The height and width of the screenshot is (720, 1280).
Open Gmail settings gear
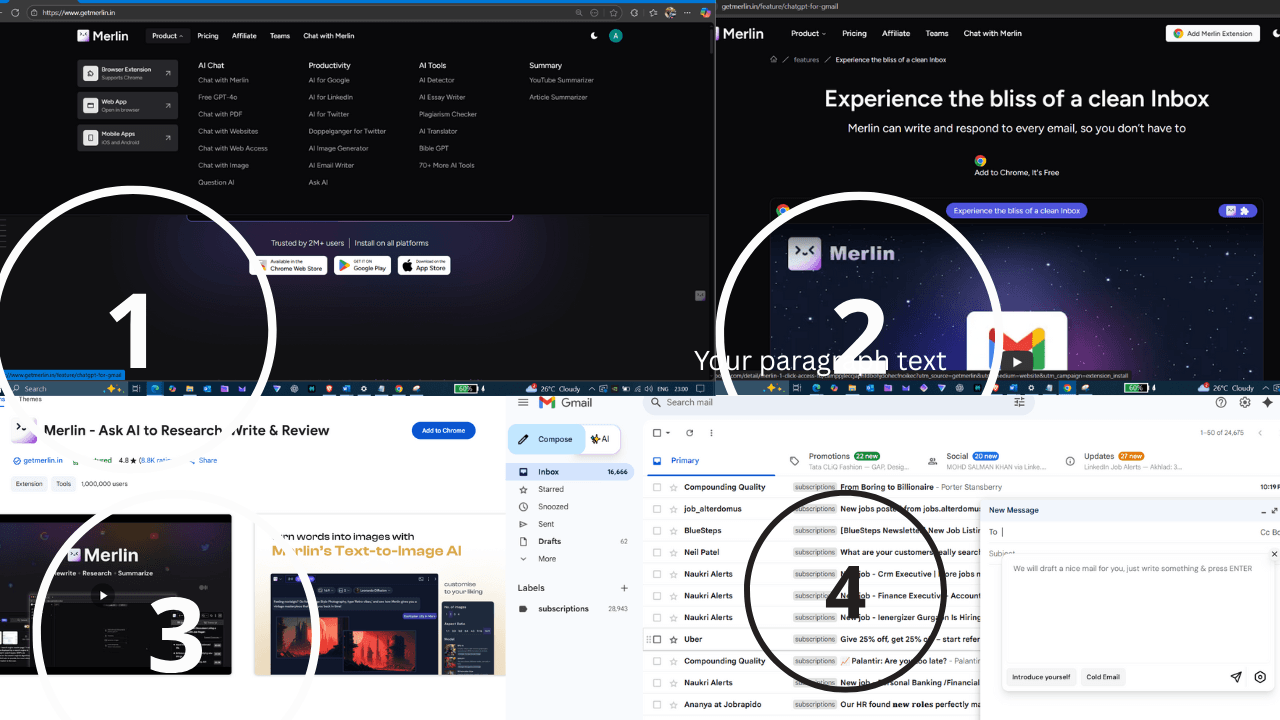pos(1244,402)
